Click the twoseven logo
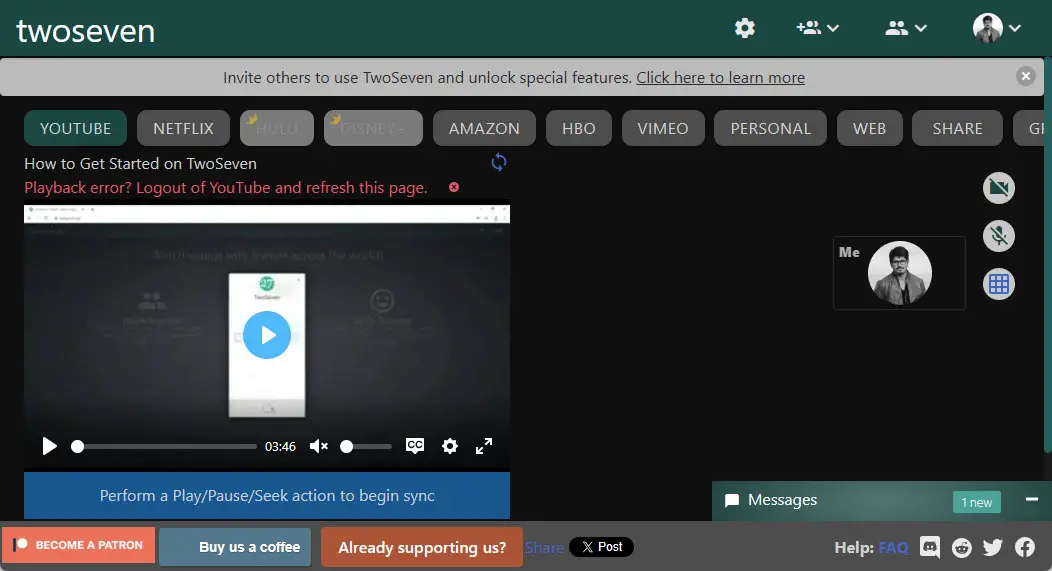 85,31
